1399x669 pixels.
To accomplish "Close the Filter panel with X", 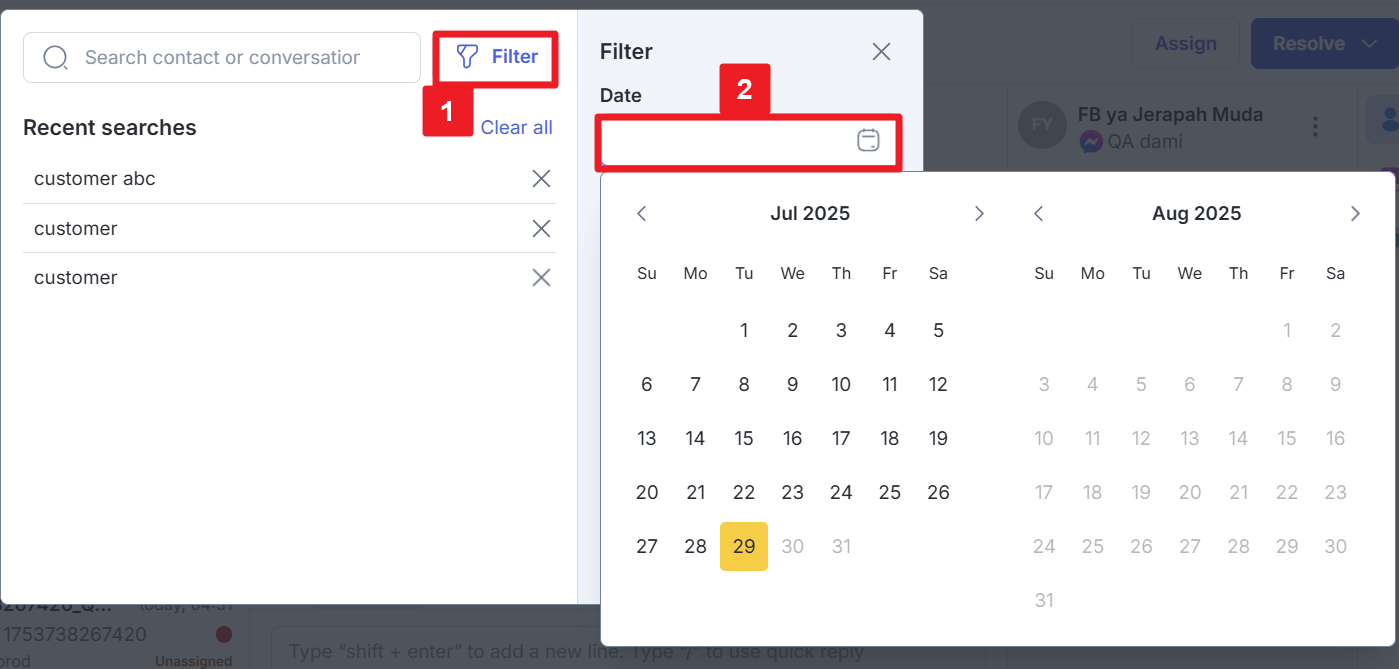I will (881, 52).
